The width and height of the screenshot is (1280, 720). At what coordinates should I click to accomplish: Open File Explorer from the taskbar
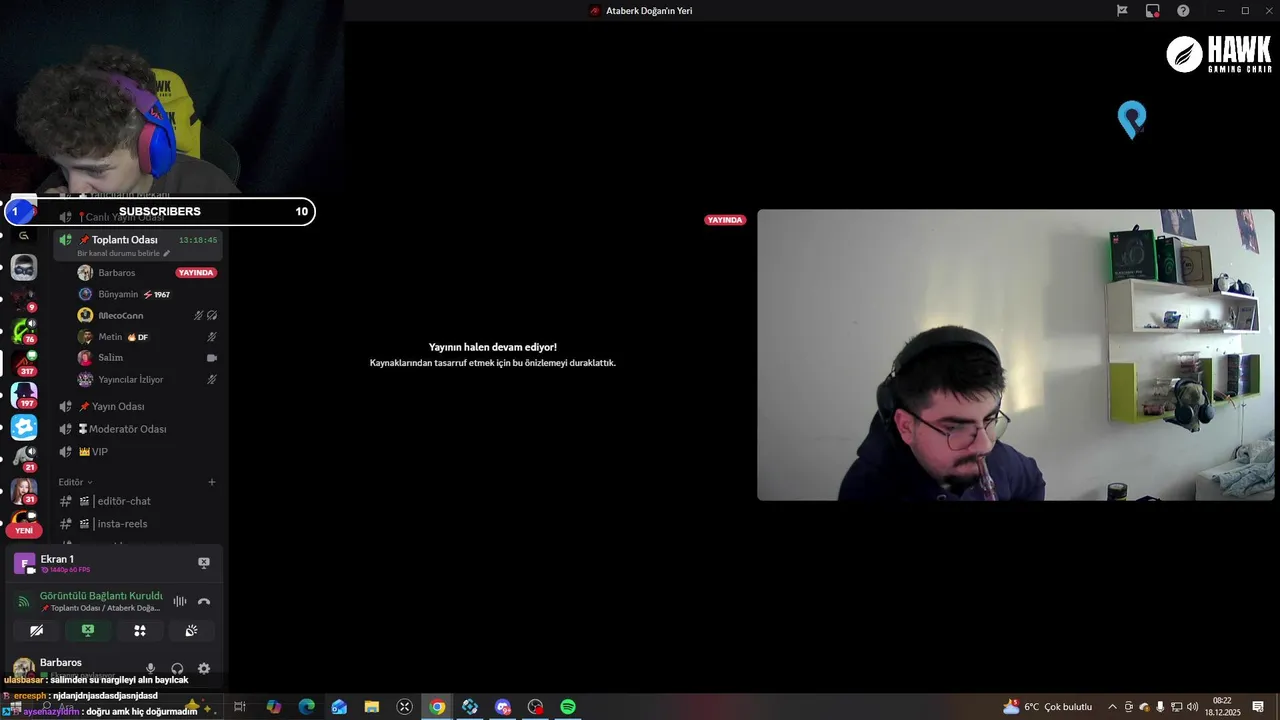372,707
